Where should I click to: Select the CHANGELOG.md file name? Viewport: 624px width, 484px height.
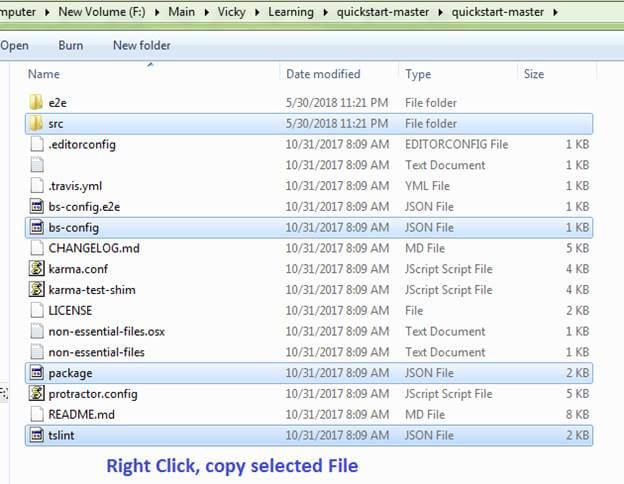pos(94,248)
